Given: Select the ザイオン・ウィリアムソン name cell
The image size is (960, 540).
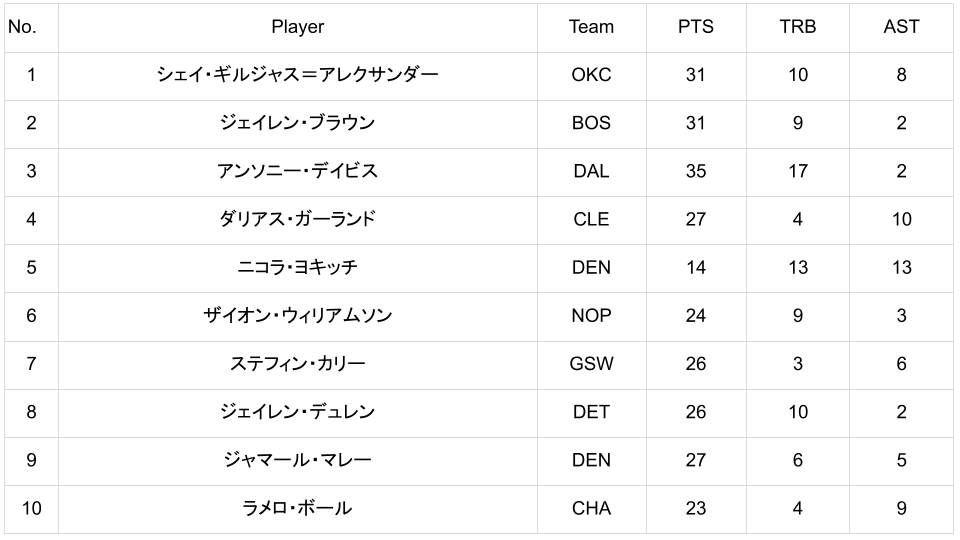Looking at the screenshot, I should coord(297,315).
